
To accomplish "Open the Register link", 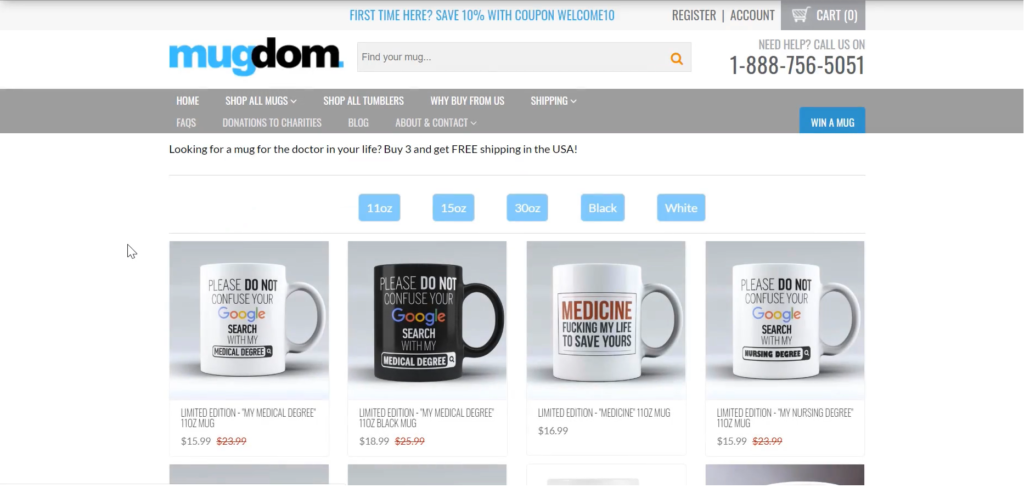I will (x=694, y=15).
